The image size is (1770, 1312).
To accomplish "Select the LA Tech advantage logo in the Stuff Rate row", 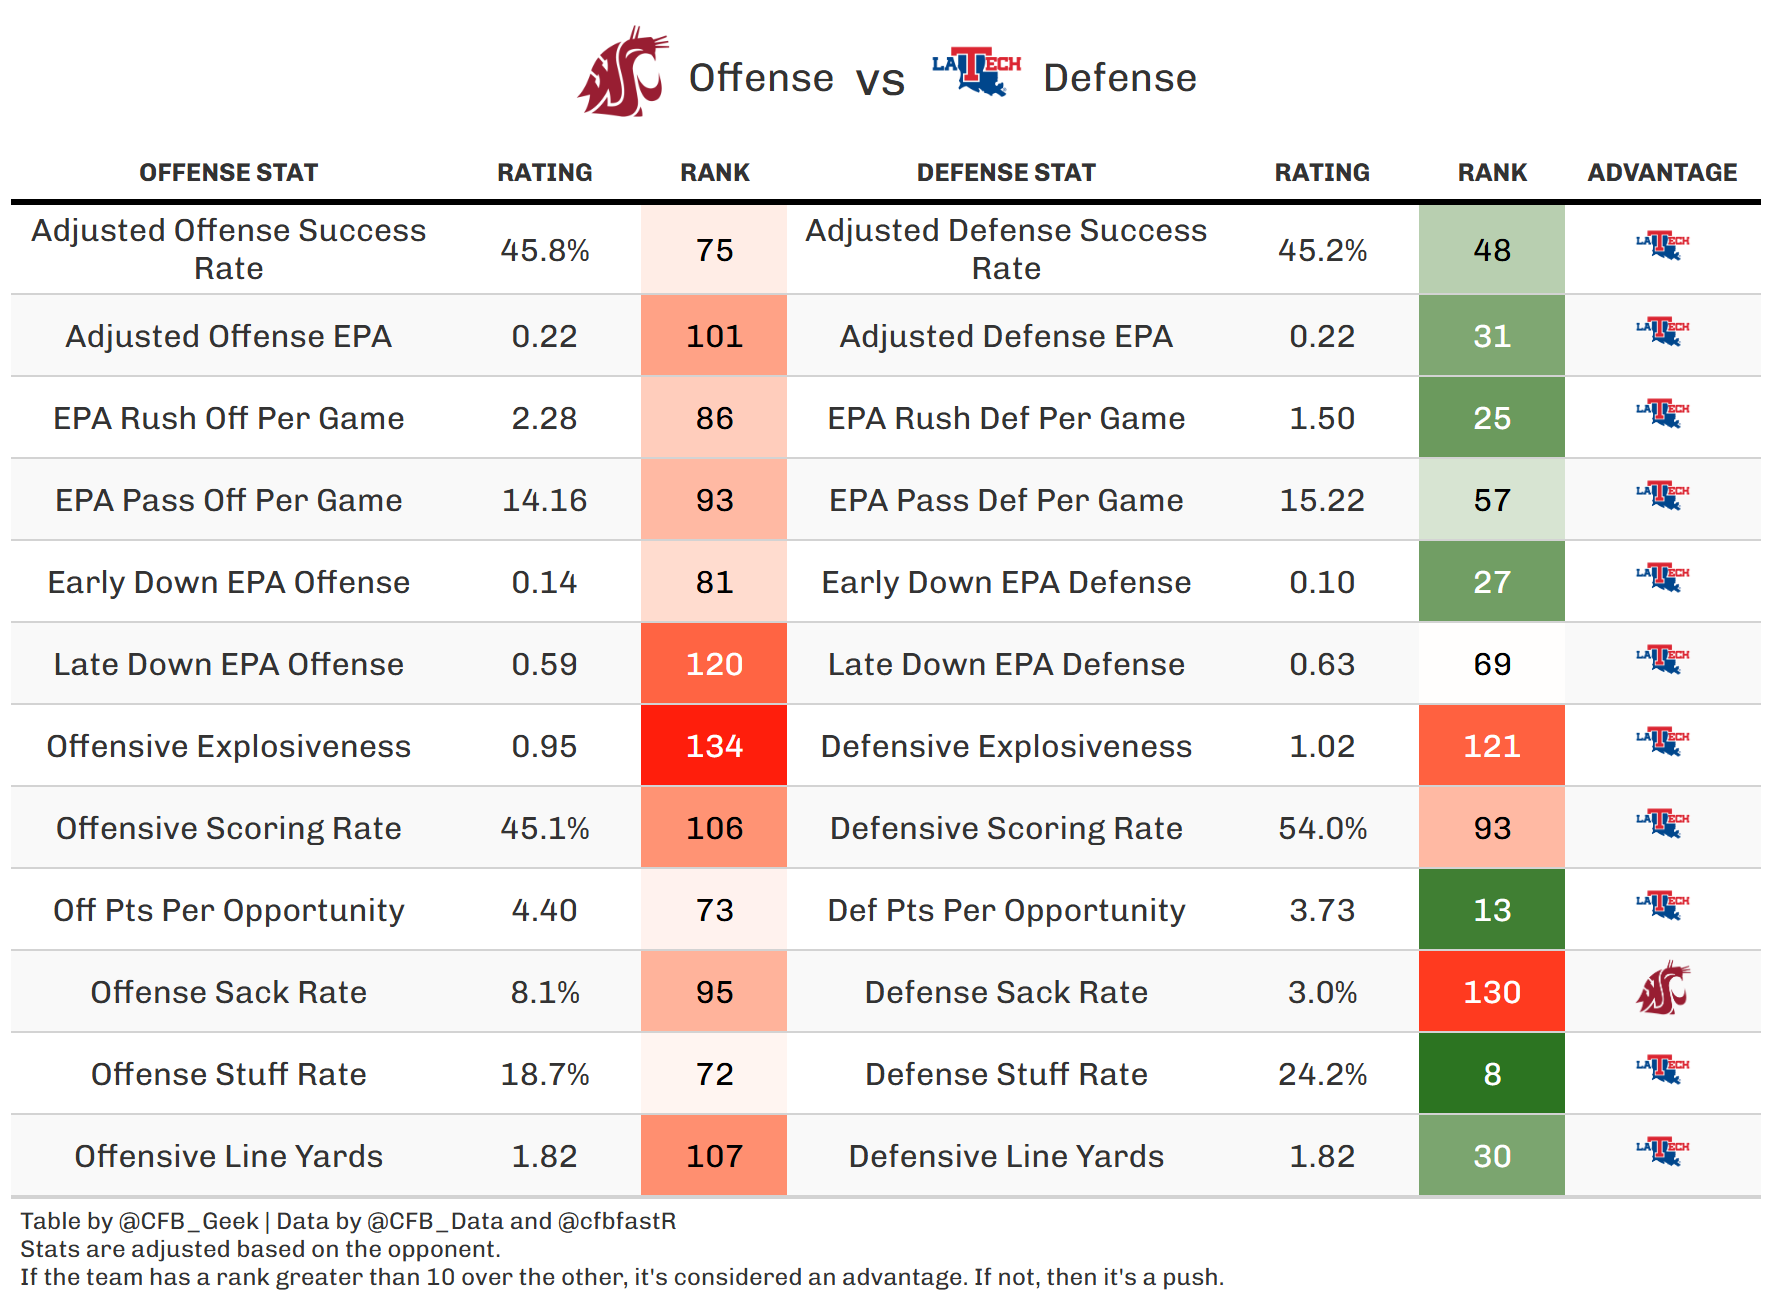I will (x=1662, y=1069).
